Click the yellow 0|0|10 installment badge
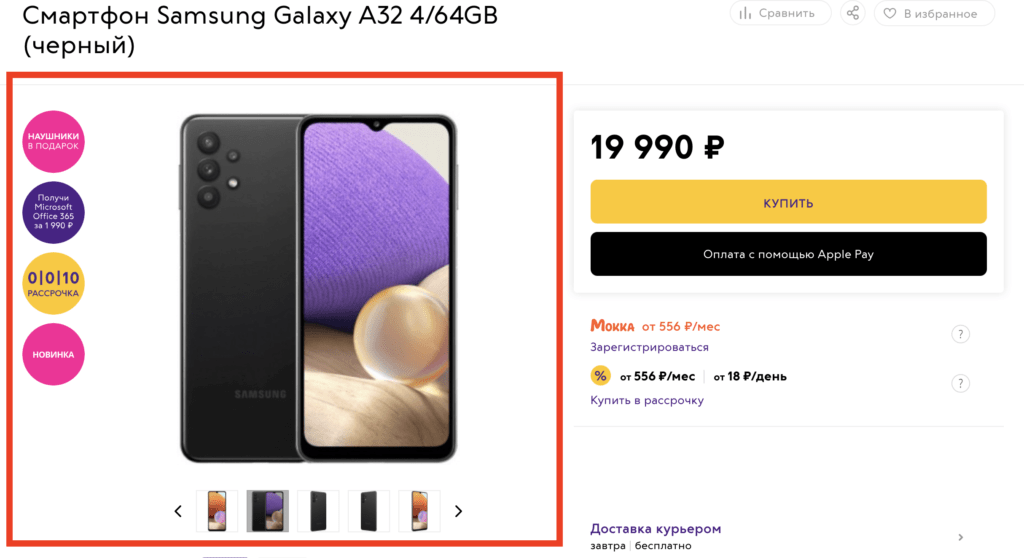Screen dimensions: 1024x558 [x=54, y=284]
